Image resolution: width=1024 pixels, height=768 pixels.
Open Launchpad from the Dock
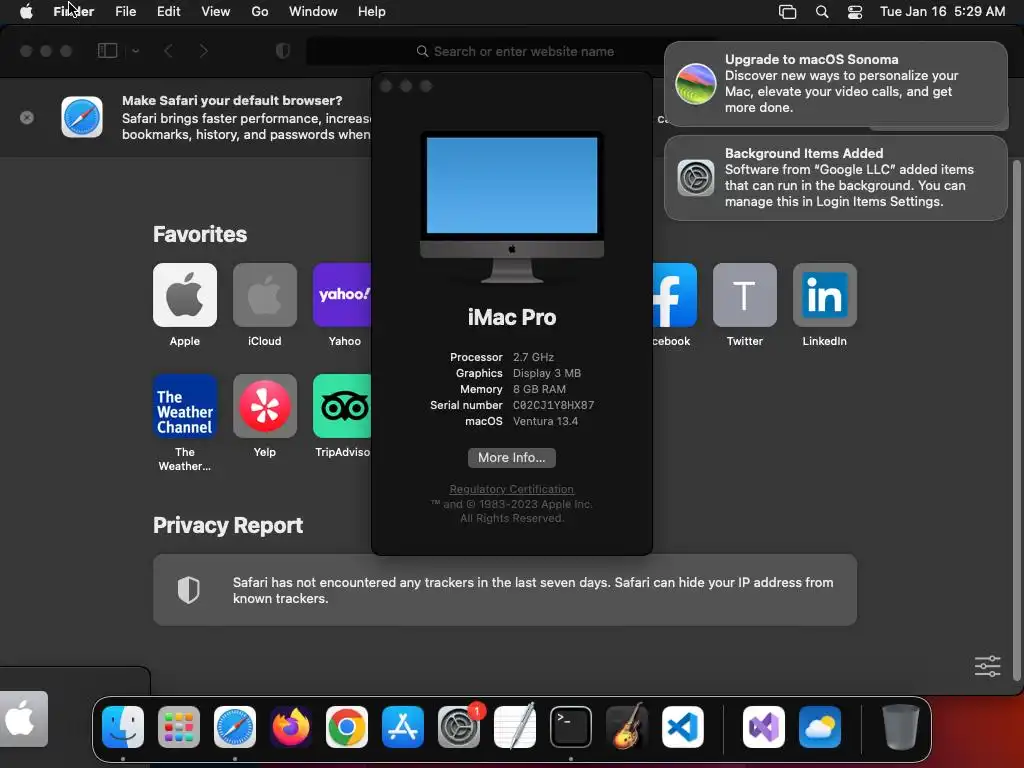pos(179,727)
